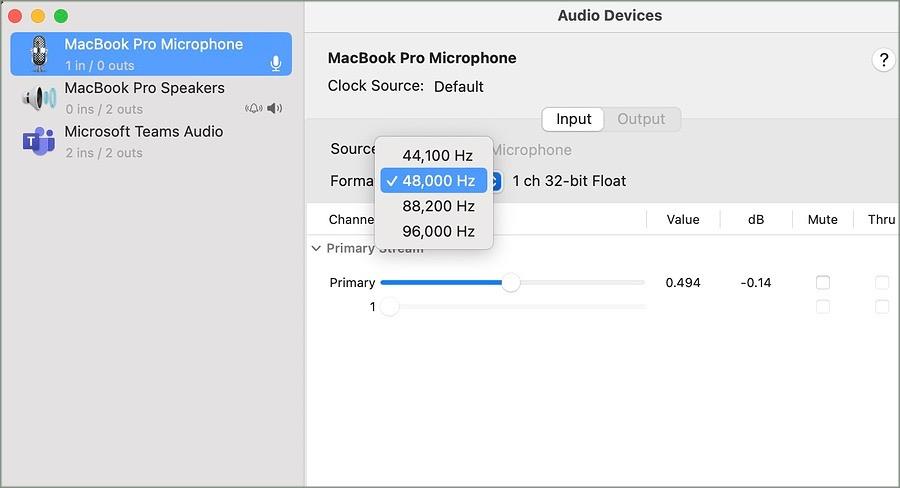Click the MacBook Pro Speakers icon
Image resolution: width=900 pixels, height=488 pixels.
pyautogui.click(x=39, y=98)
